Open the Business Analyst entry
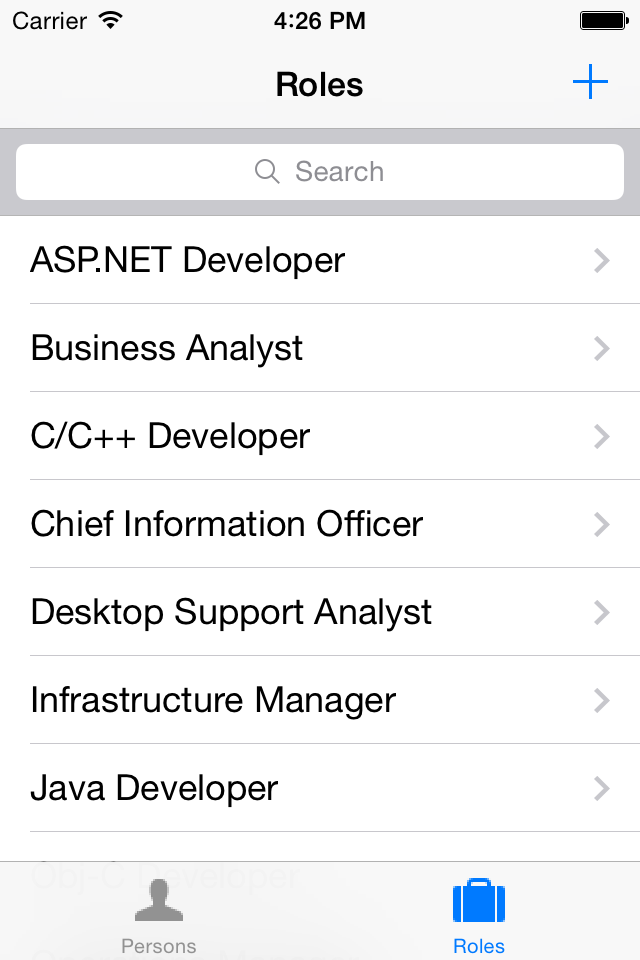 pos(320,348)
